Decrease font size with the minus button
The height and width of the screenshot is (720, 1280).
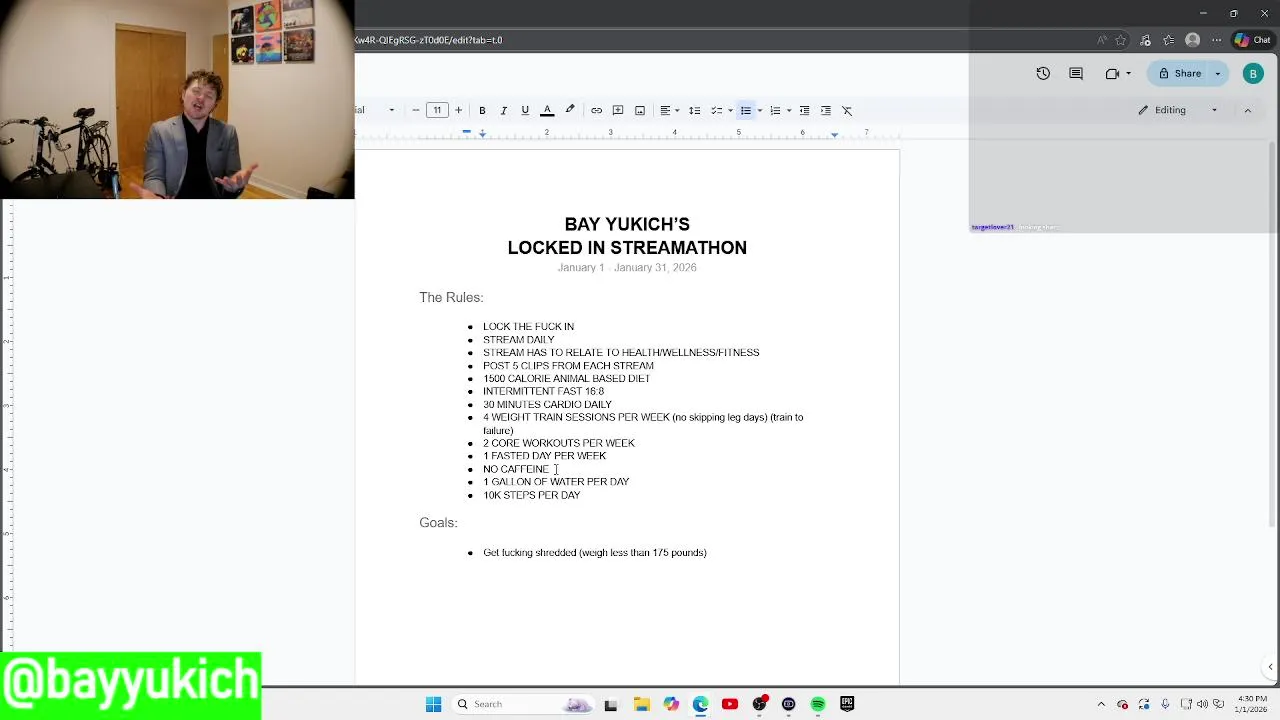click(x=416, y=110)
